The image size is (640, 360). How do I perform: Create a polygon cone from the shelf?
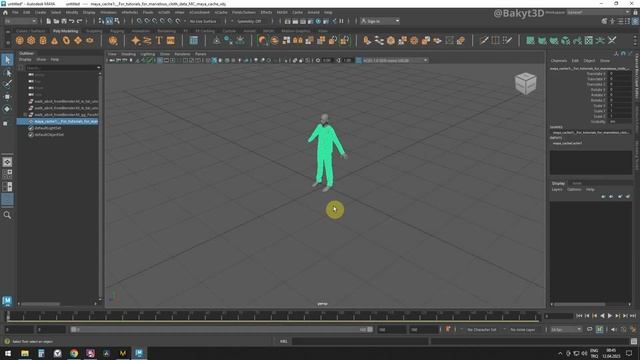[x=54, y=40]
